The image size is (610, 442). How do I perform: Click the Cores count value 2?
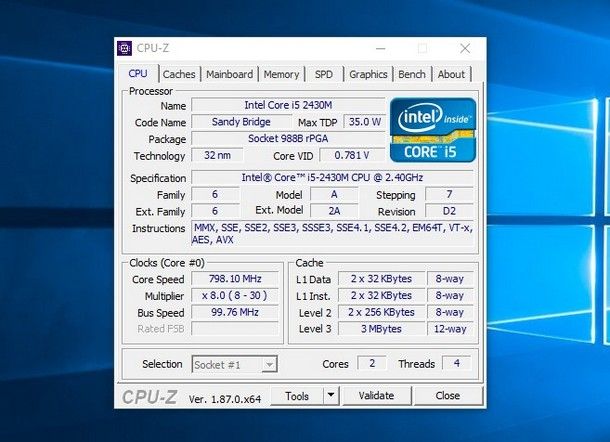tap(372, 363)
